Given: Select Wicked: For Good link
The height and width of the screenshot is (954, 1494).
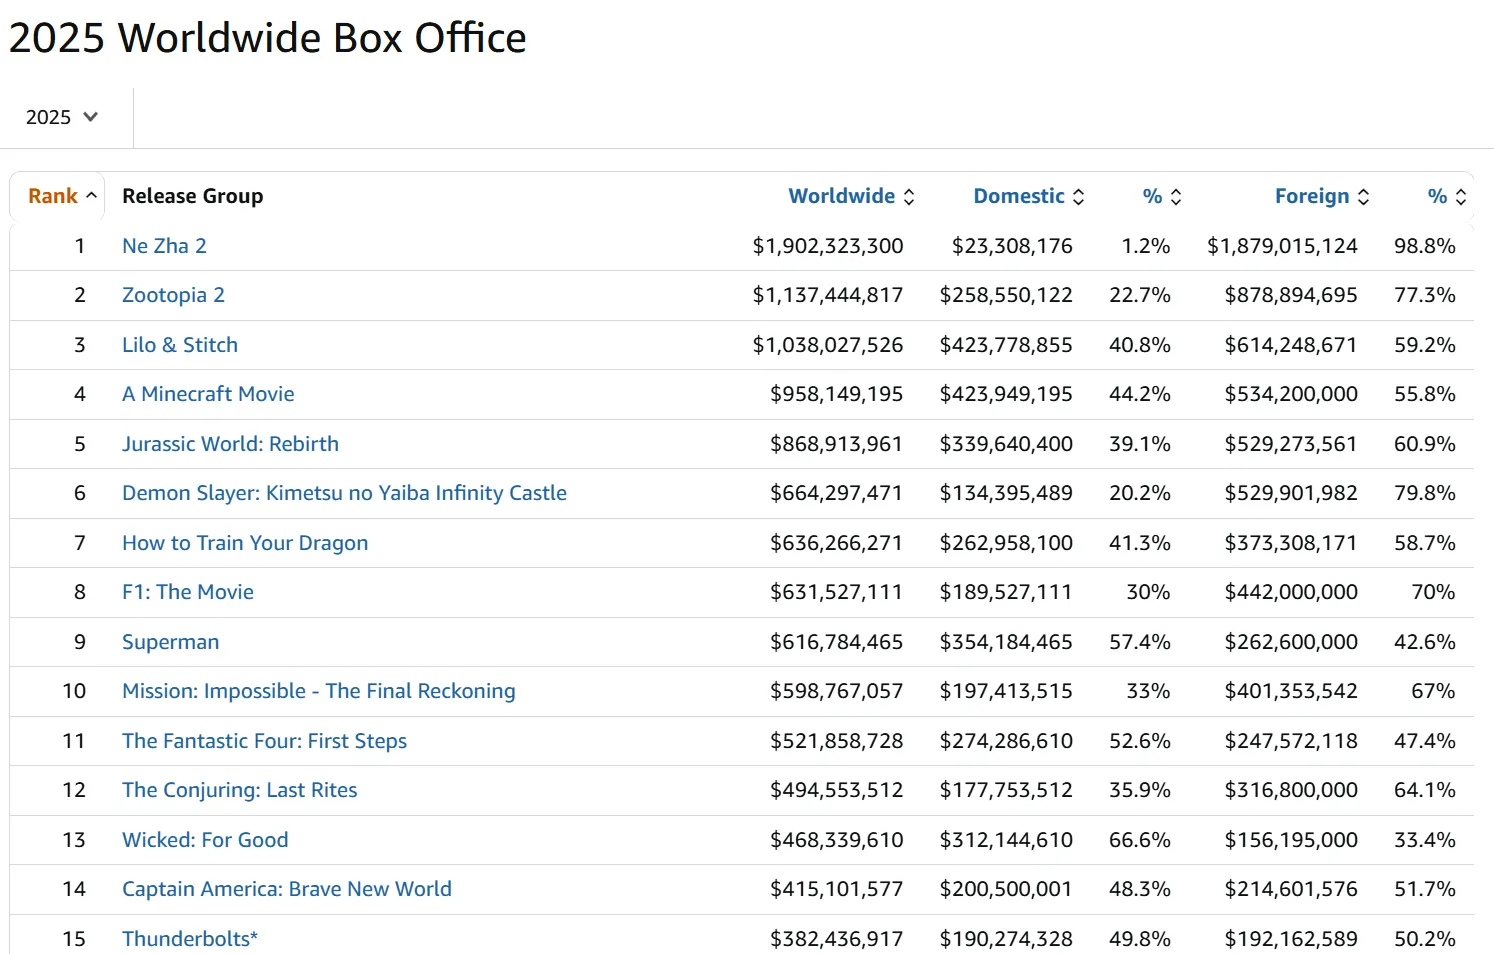Looking at the screenshot, I should 205,840.
